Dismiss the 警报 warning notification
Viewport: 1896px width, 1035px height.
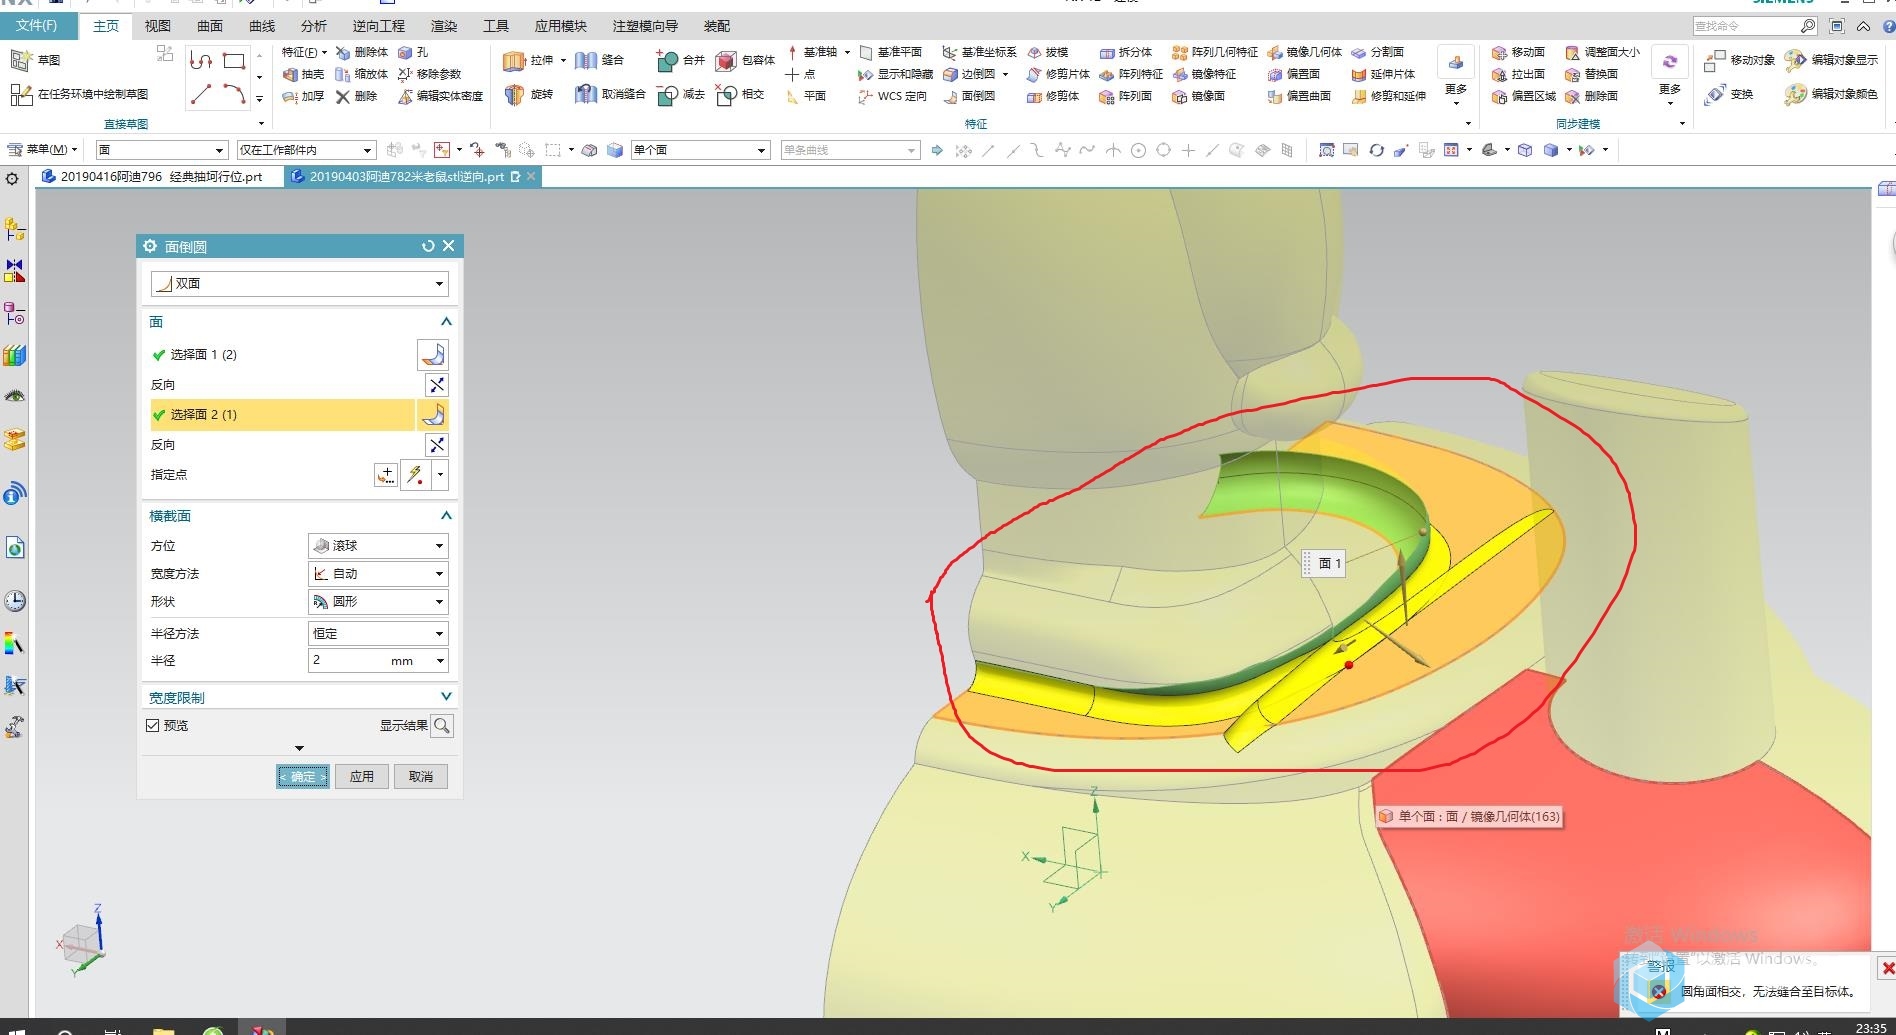1886,968
